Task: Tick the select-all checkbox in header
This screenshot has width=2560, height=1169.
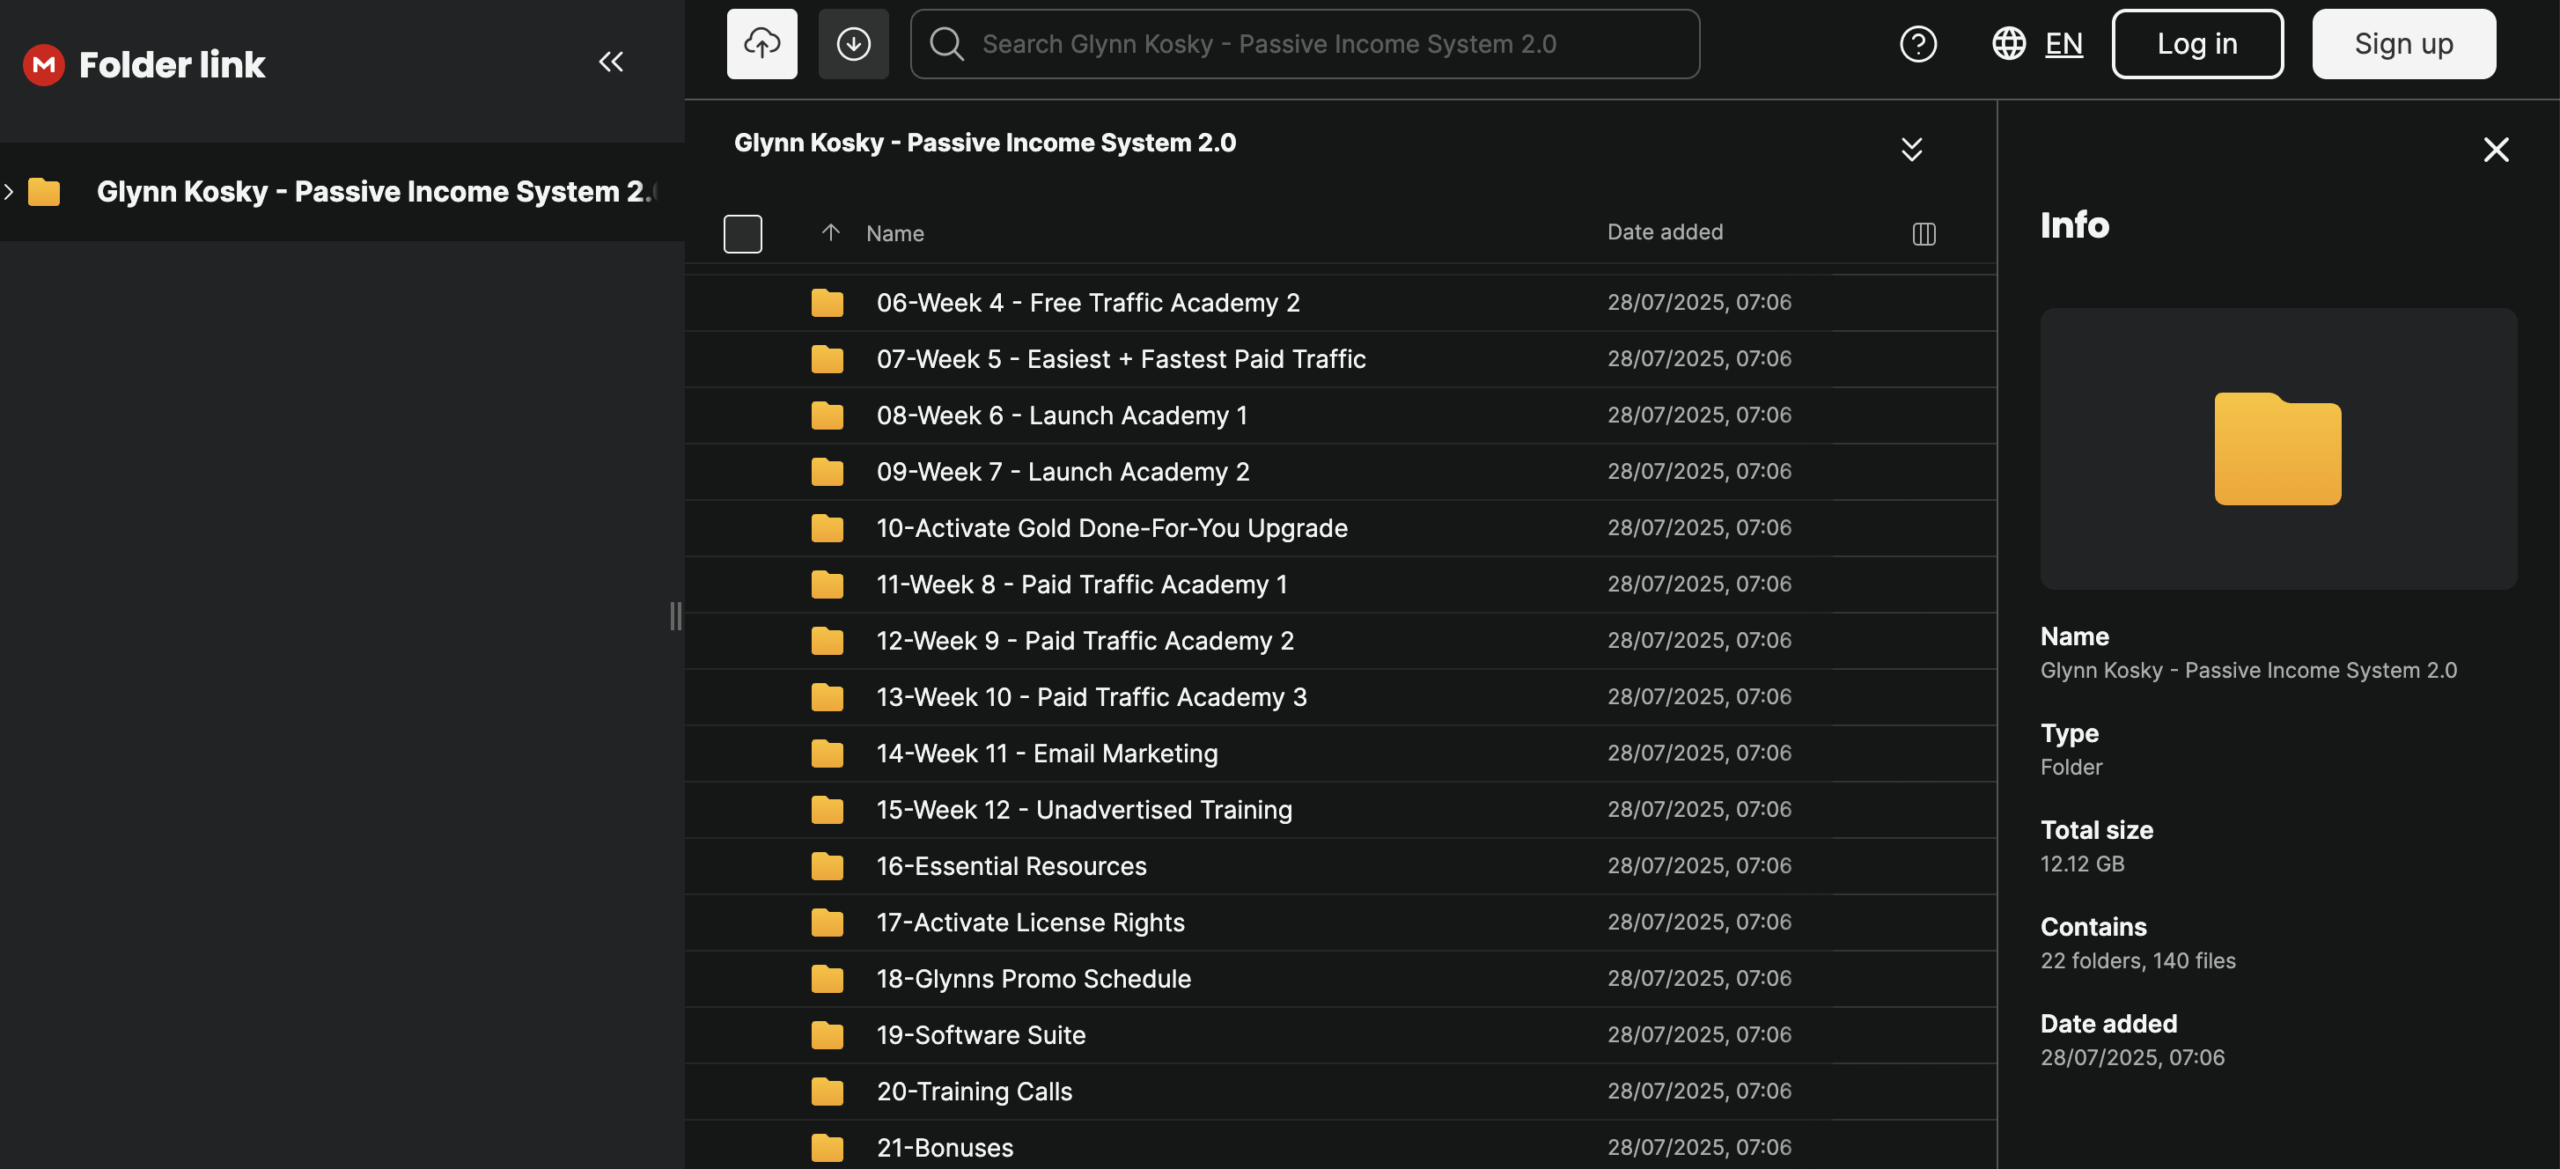Action: 743,234
